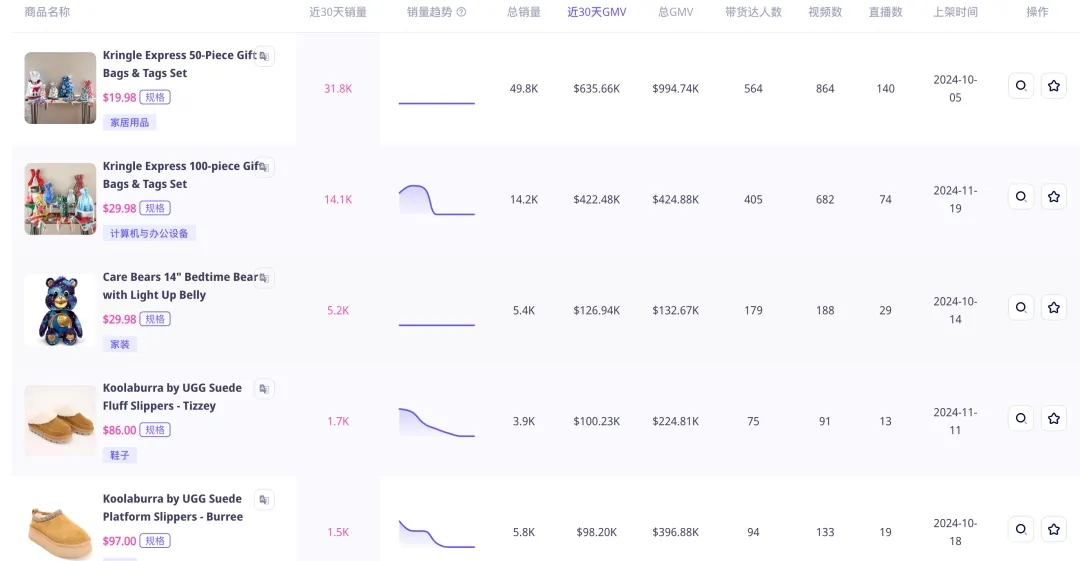Screen dimensions: 1080x561
Task: Click translate icon beside Kringle Express 100-piece title
Action: coord(264,167)
